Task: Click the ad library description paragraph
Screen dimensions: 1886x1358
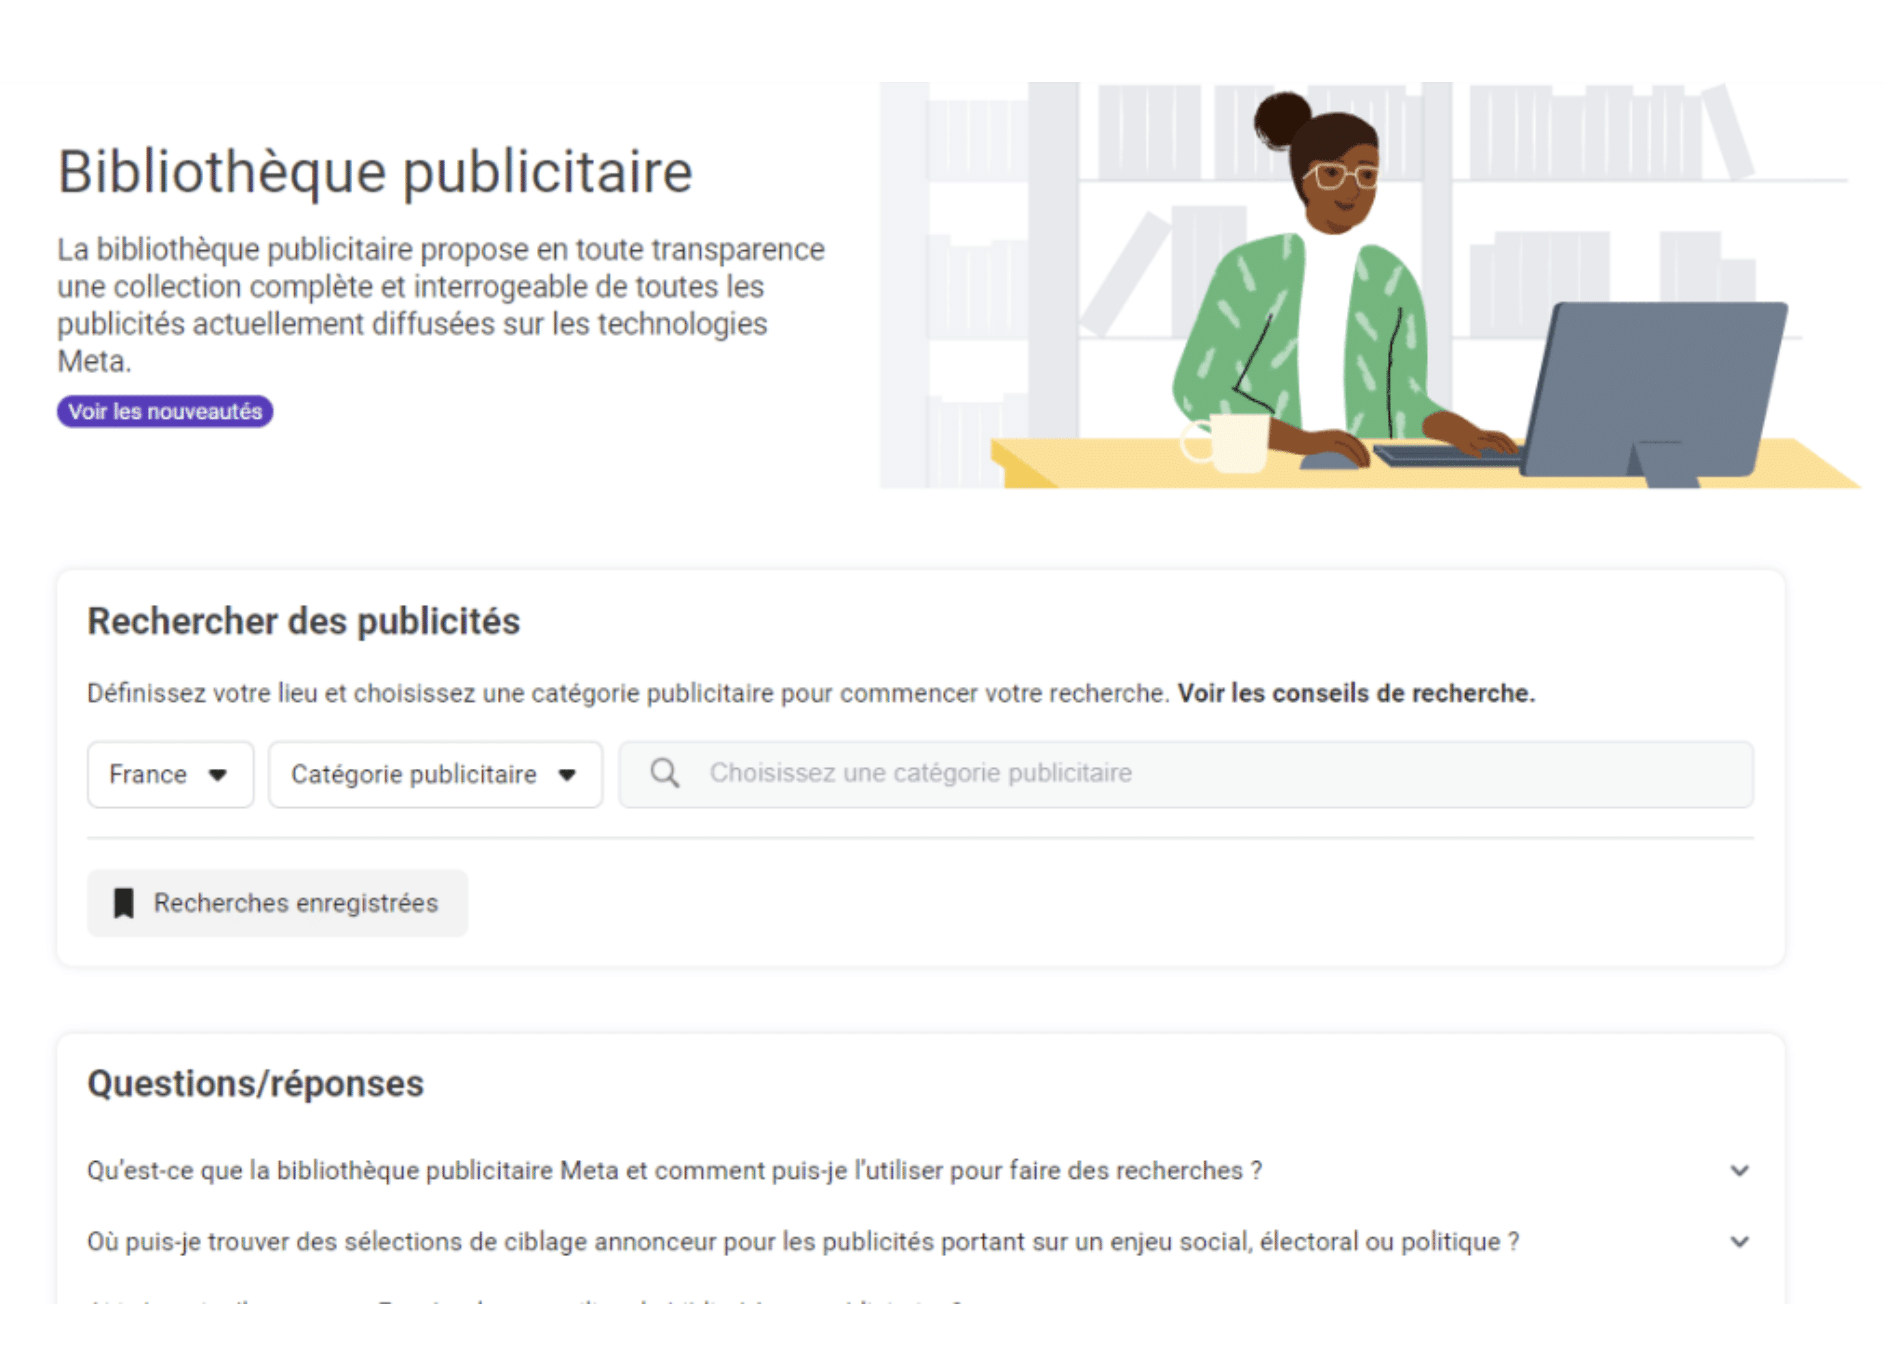Action: pyautogui.click(x=441, y=305)
